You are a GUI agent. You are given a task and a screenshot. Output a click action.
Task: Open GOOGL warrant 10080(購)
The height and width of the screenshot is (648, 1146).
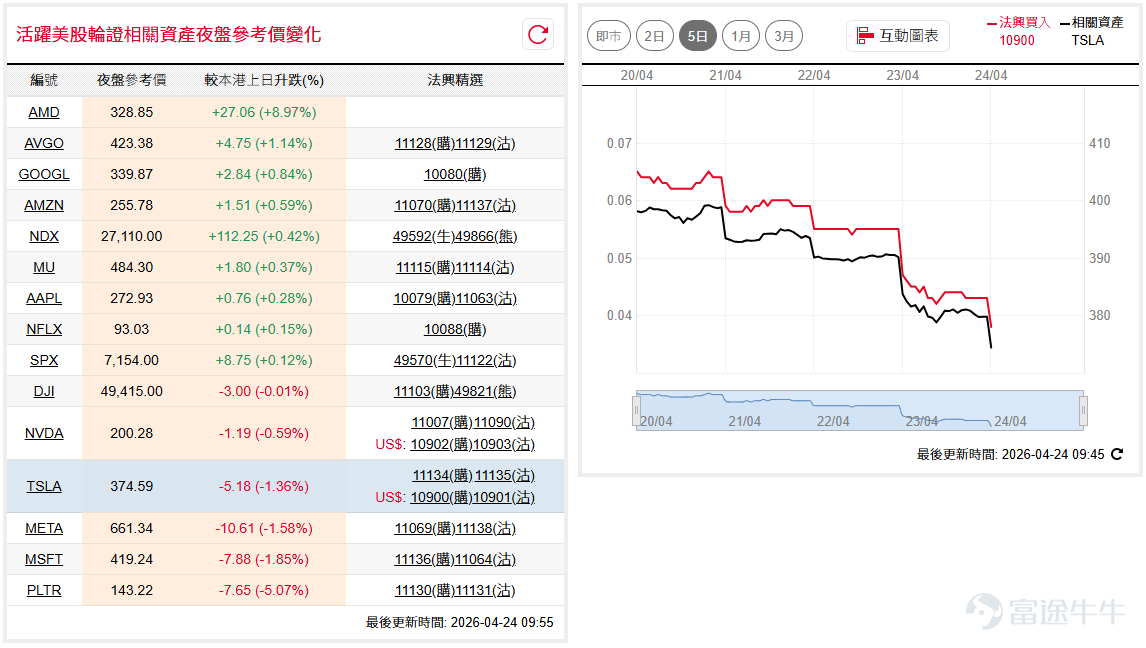455,175
